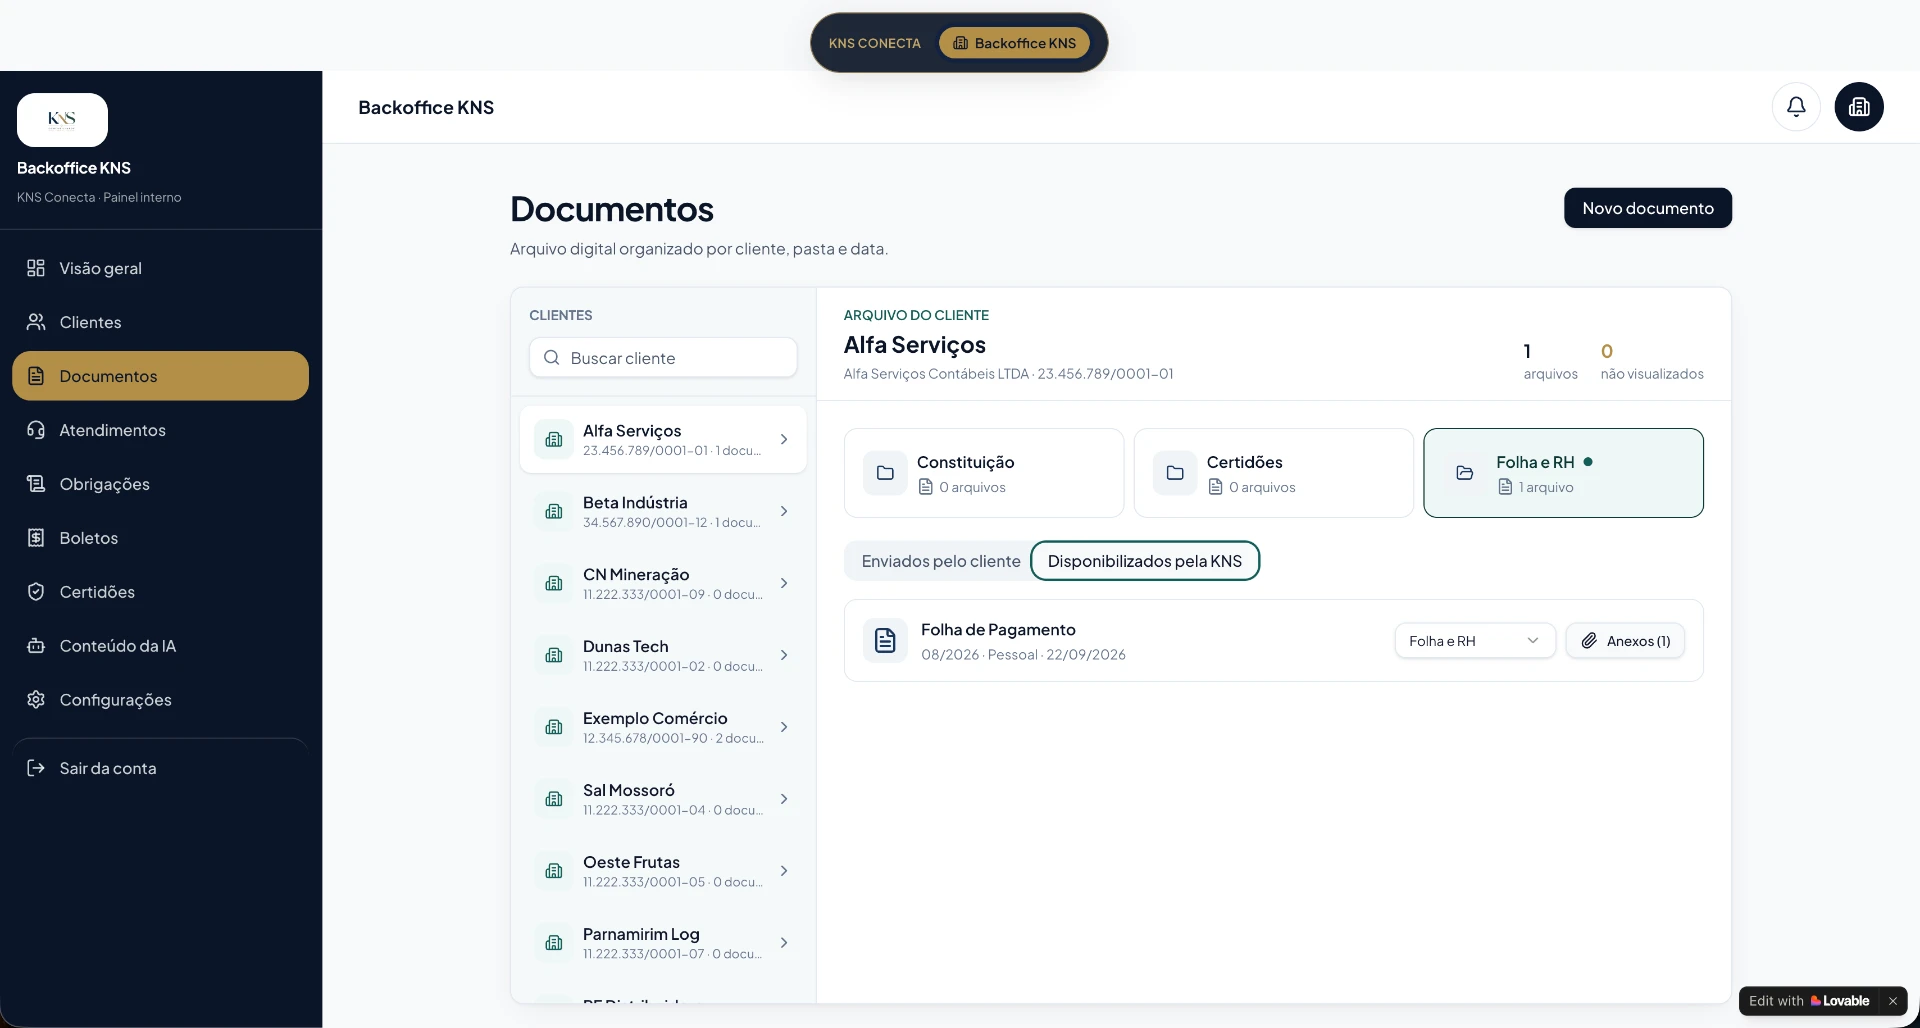Image resolution: width=1920 pixels, height=1028 pixels.
Task: Switch to Backoffice KNS mode
Action: [x=1014, y=43]
